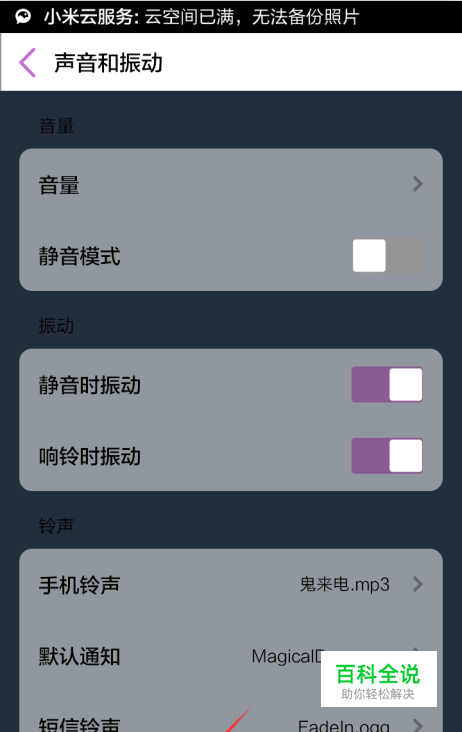Select the 鬼来电.mp3 ringtone value
462x732 pixels.
coord(344,584)
